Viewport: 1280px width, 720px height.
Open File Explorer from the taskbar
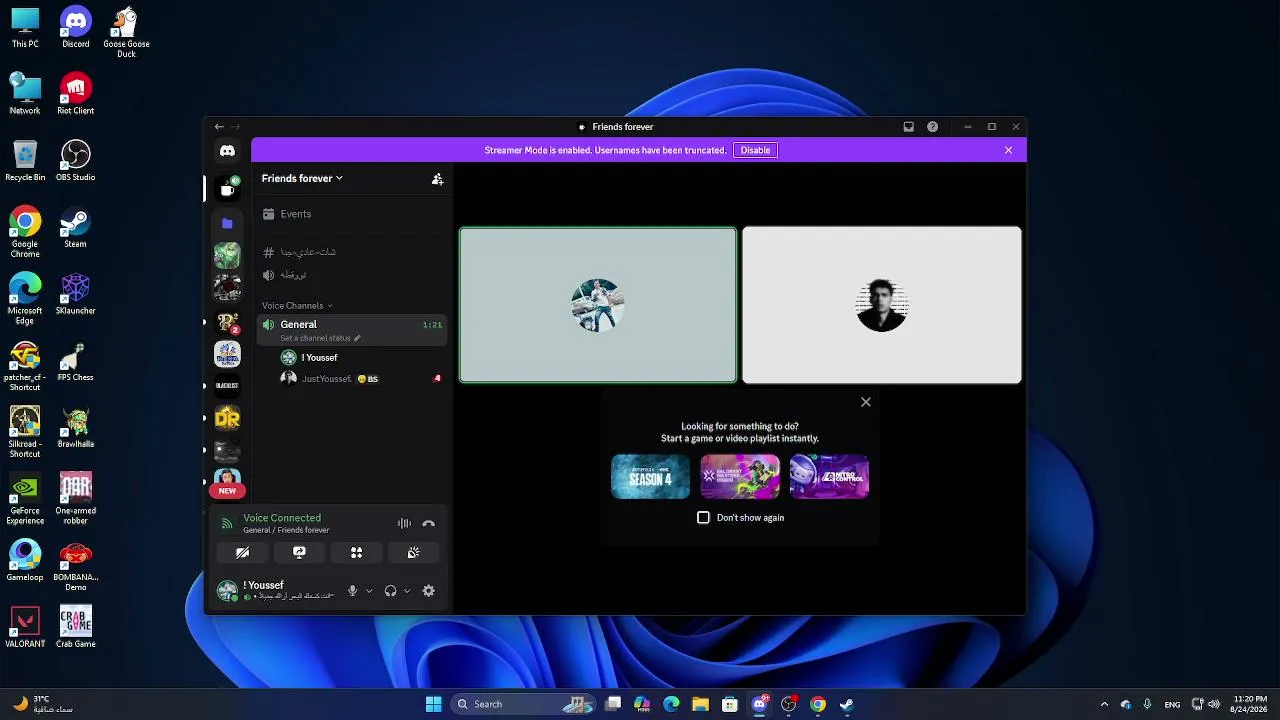(700, 704)
